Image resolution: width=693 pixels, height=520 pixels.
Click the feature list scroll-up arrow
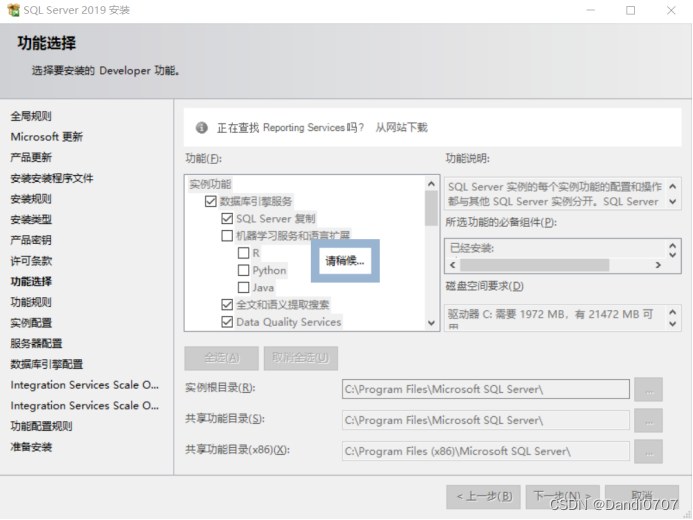[431, 183]
